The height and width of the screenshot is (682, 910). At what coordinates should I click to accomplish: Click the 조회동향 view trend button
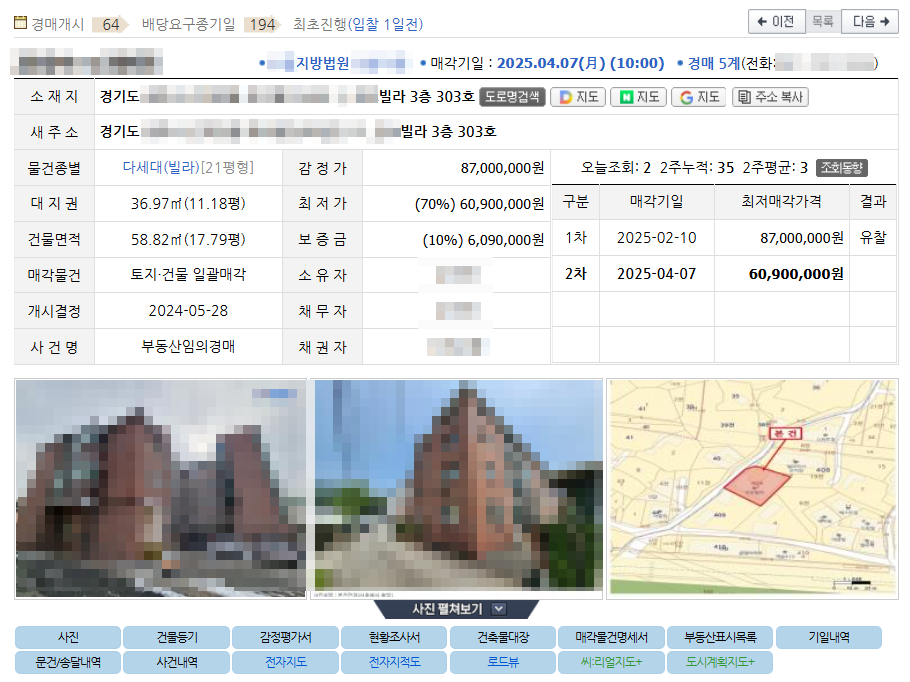tap(844, 167)
